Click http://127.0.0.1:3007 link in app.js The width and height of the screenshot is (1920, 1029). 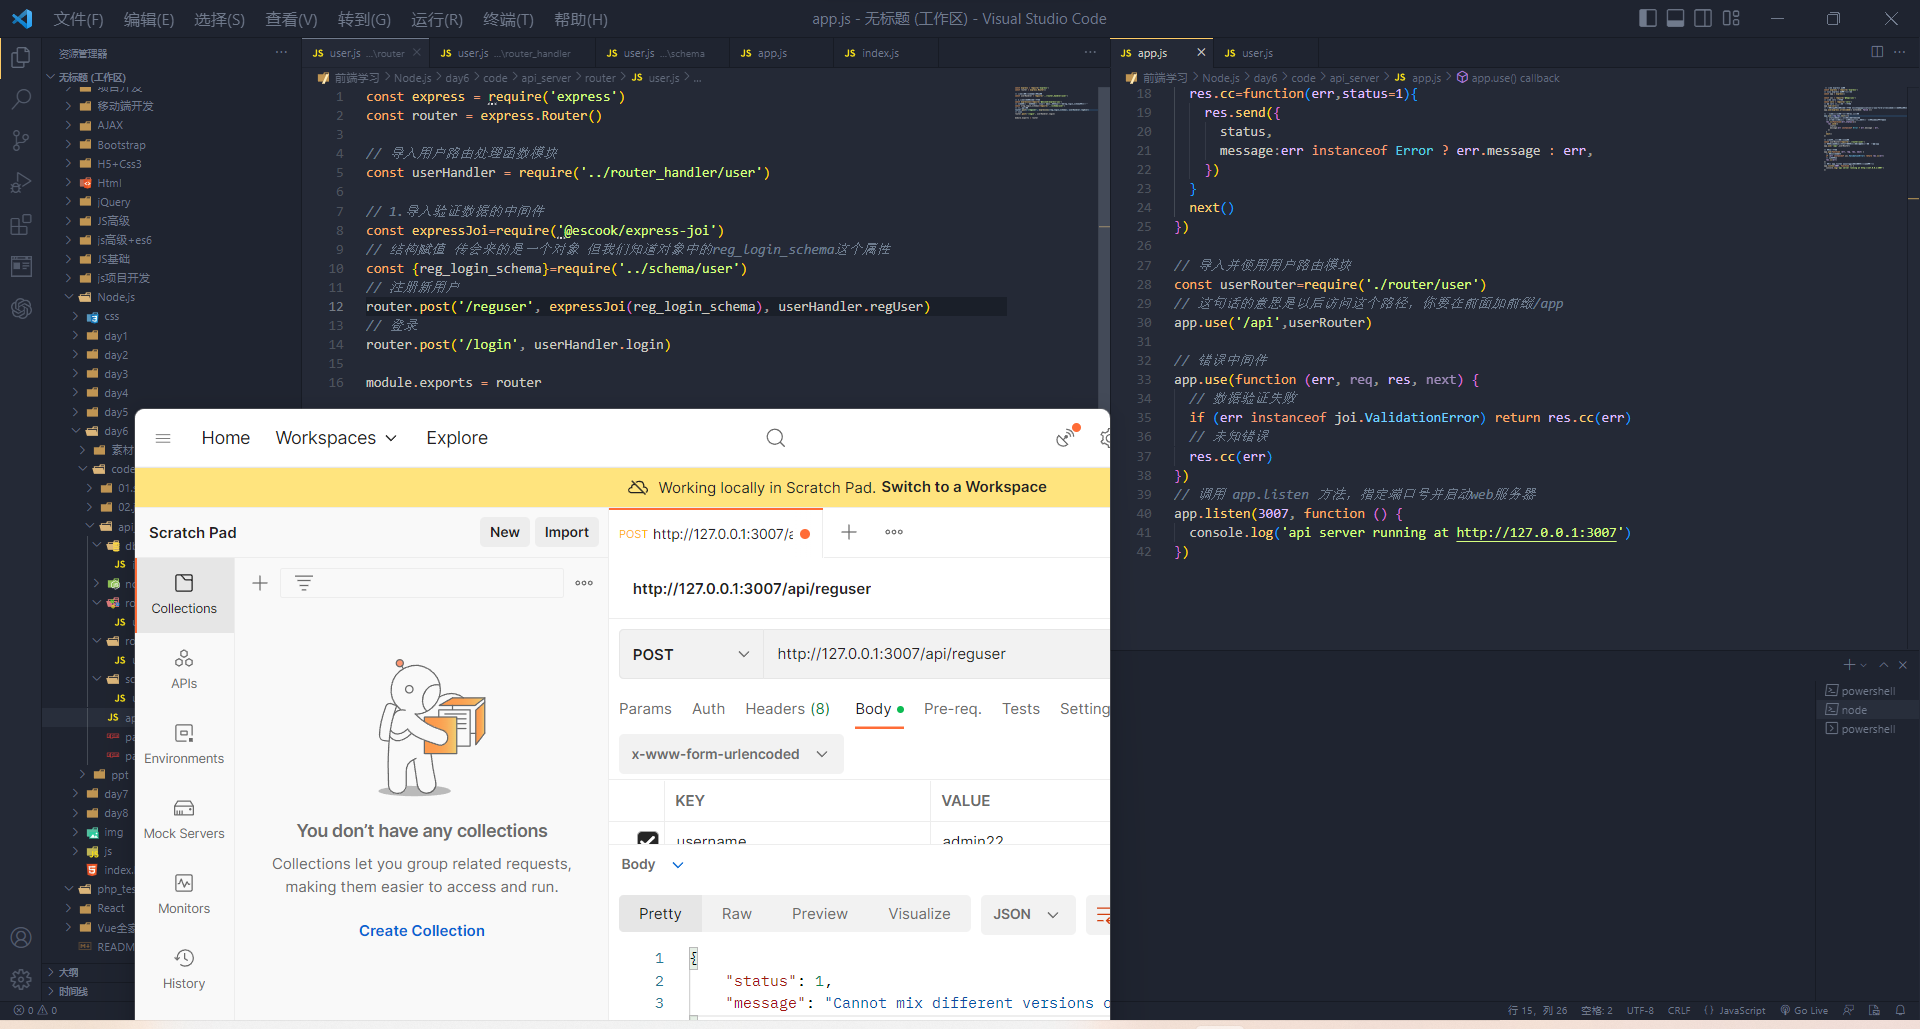point(1536,533)
